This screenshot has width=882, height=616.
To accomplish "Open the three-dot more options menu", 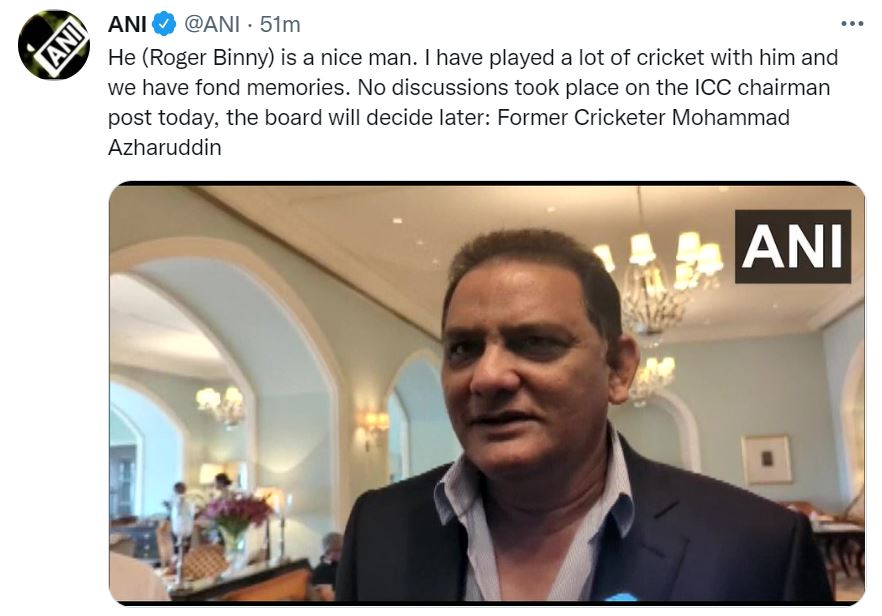I will coord(851,24).
